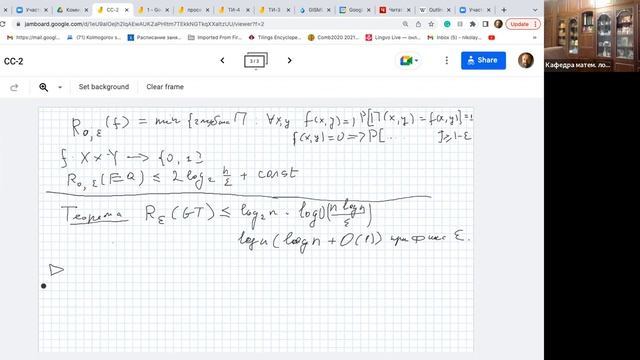The image size is (640, 360).
Task: Close the active CC-2 browser tab
Action: [x=127, y=10]
